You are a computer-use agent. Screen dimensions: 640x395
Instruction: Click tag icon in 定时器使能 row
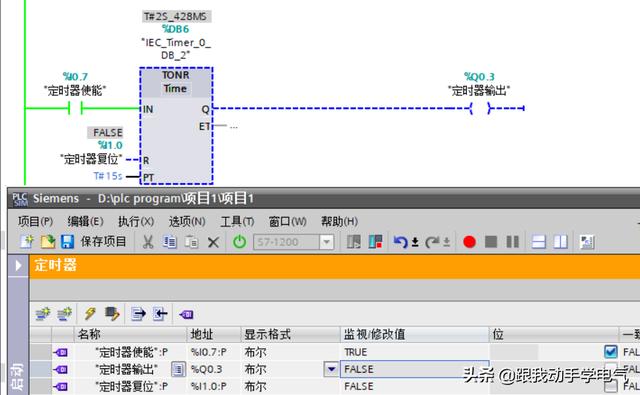click(60, 352)
